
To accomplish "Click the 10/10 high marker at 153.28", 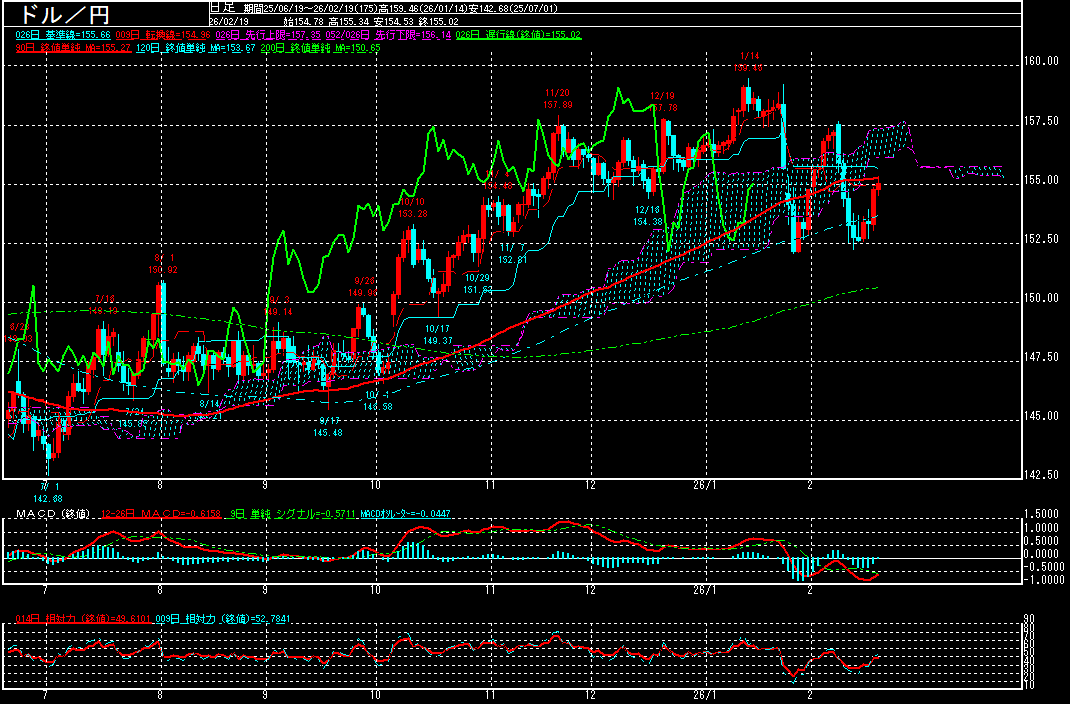I will pyautogui.click(x=412, y=207).
